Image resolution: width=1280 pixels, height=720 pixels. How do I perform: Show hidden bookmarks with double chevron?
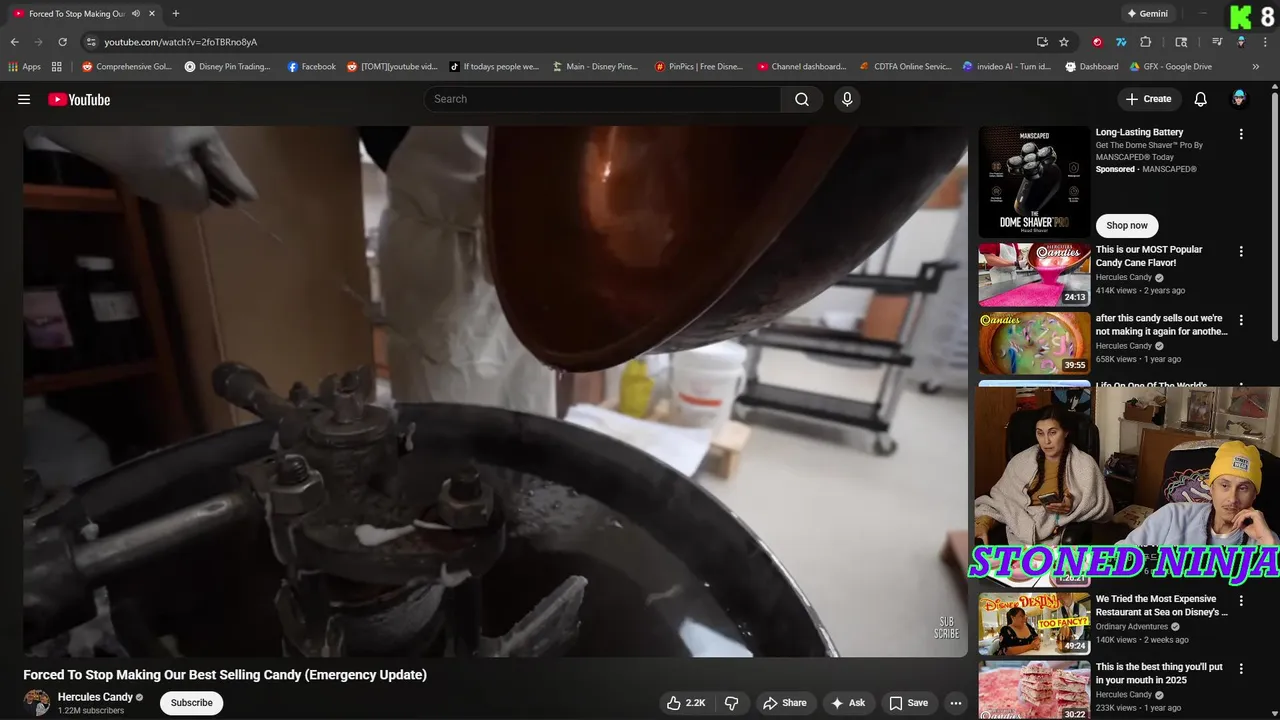point(1256,67)
